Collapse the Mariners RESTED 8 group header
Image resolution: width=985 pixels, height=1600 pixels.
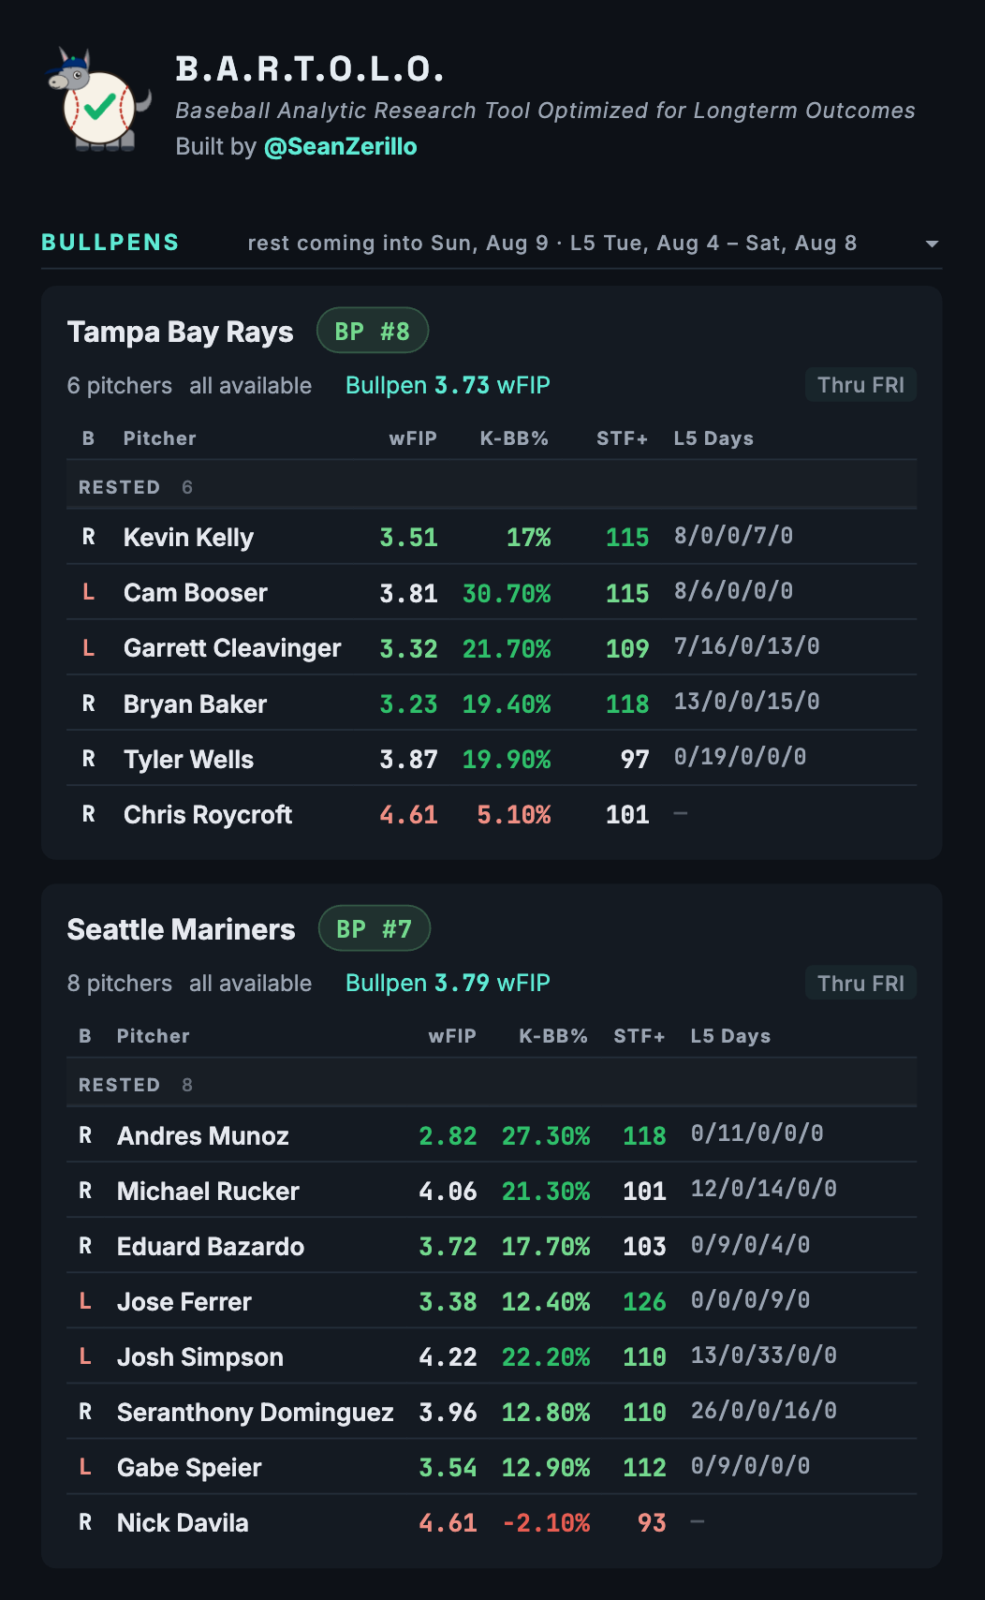coord(492,1085)
